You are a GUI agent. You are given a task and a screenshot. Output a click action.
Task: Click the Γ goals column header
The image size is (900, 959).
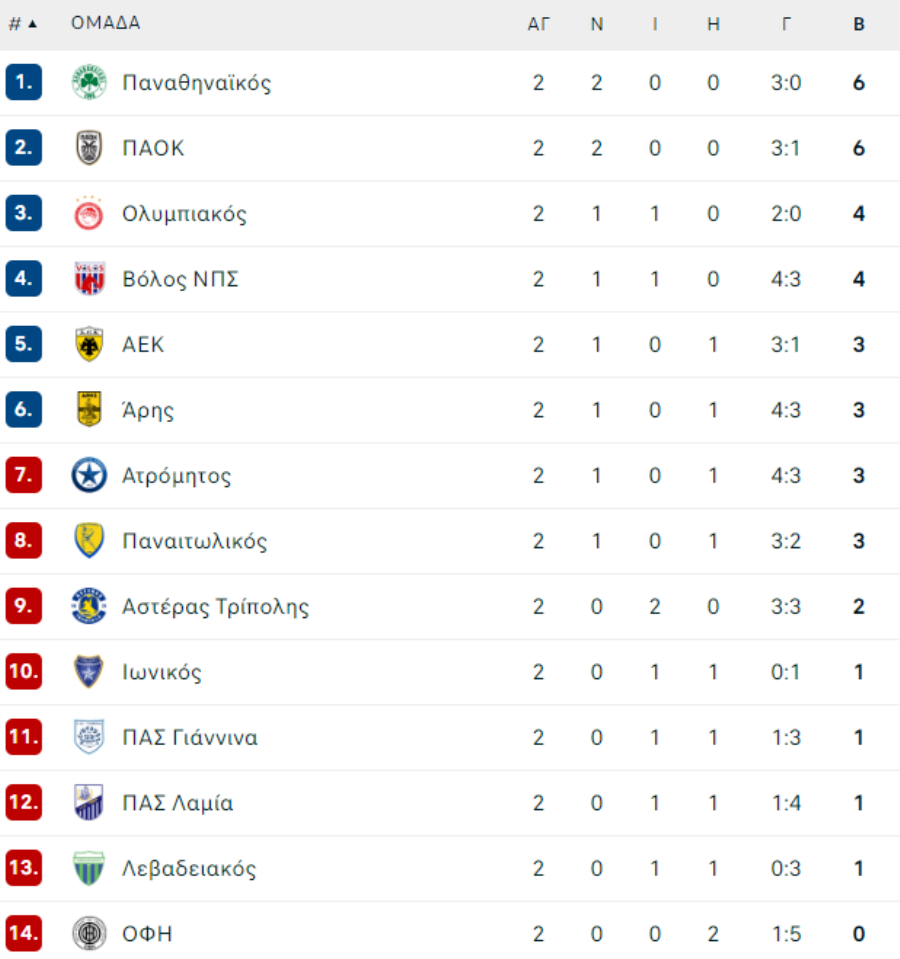click(x=786, y=24)
